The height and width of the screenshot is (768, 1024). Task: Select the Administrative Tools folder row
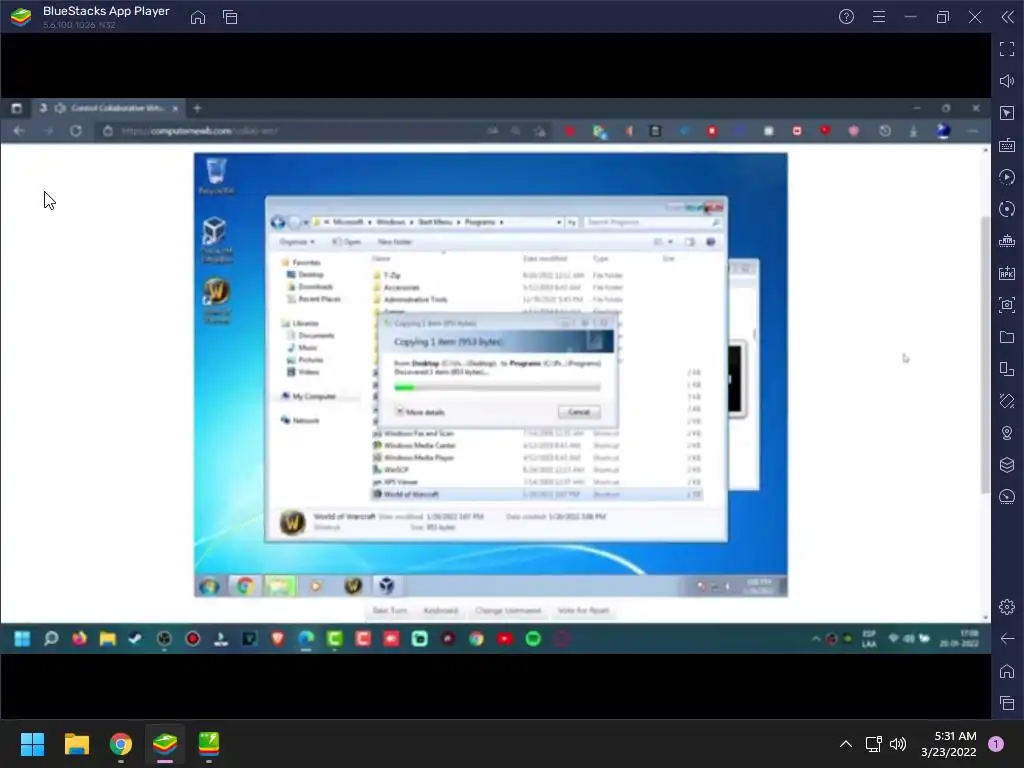[x=536, y=300]
